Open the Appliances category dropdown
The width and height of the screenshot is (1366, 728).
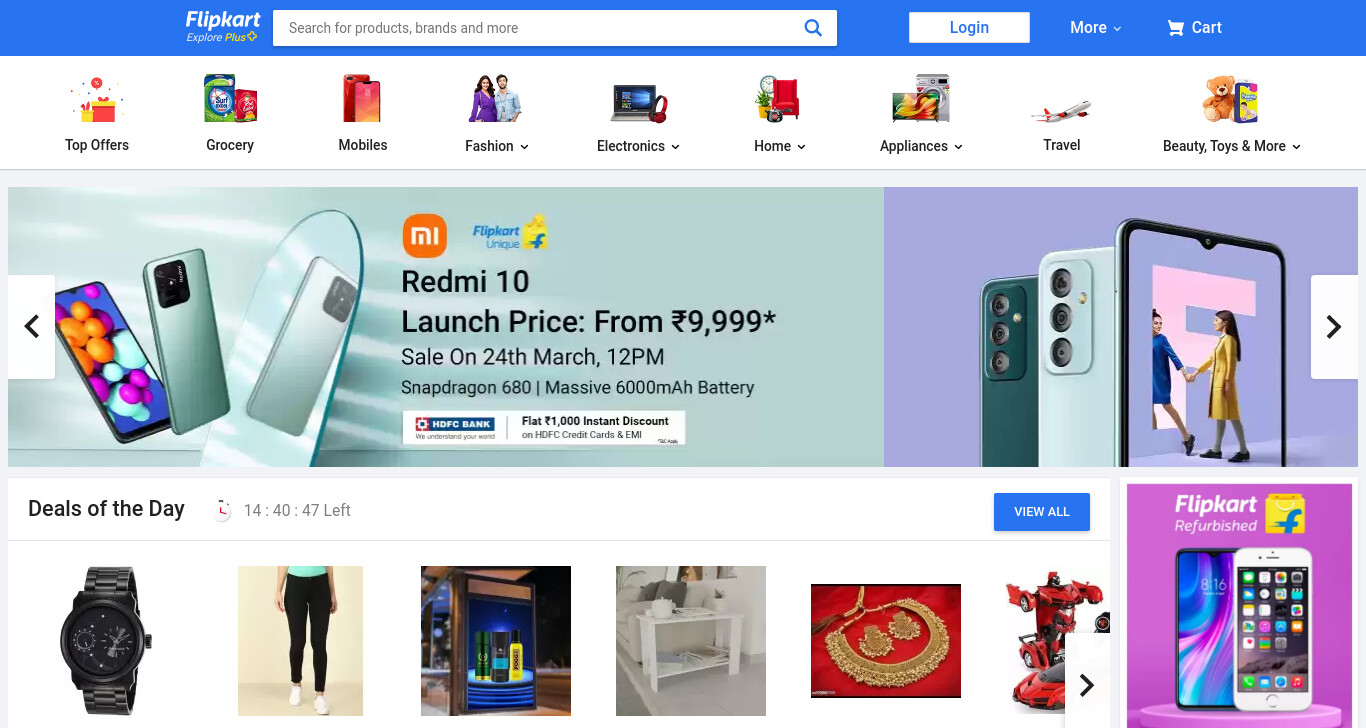[x=921, y=146]
